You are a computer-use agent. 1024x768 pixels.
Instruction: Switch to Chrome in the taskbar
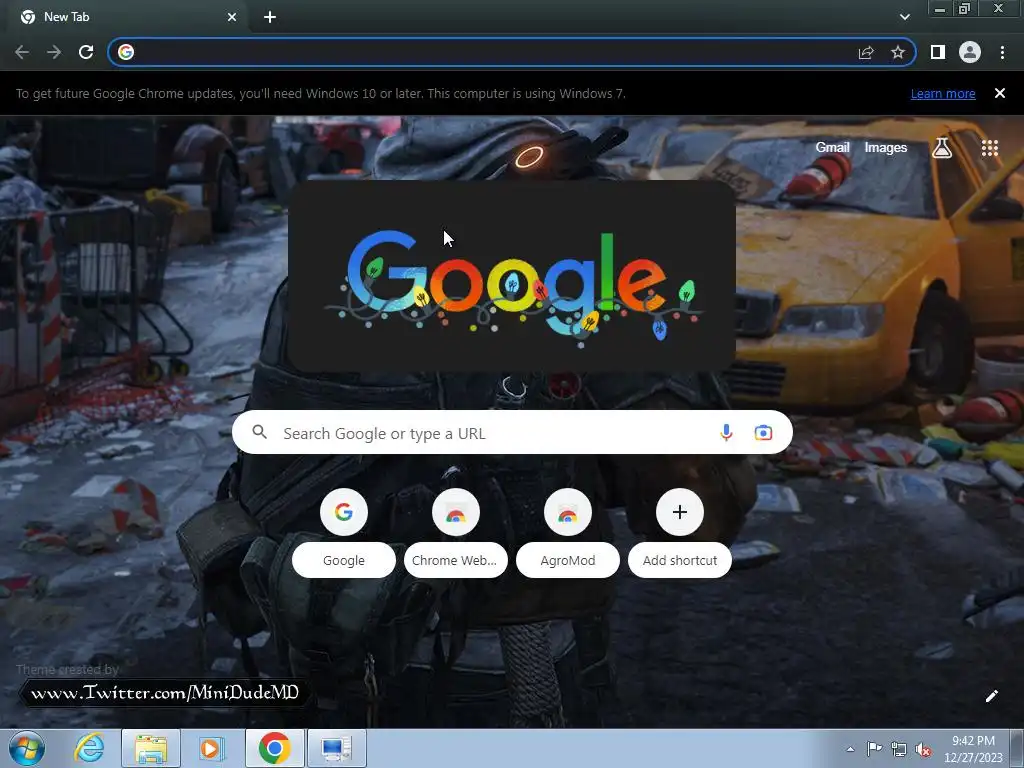(x=274, y=748)
